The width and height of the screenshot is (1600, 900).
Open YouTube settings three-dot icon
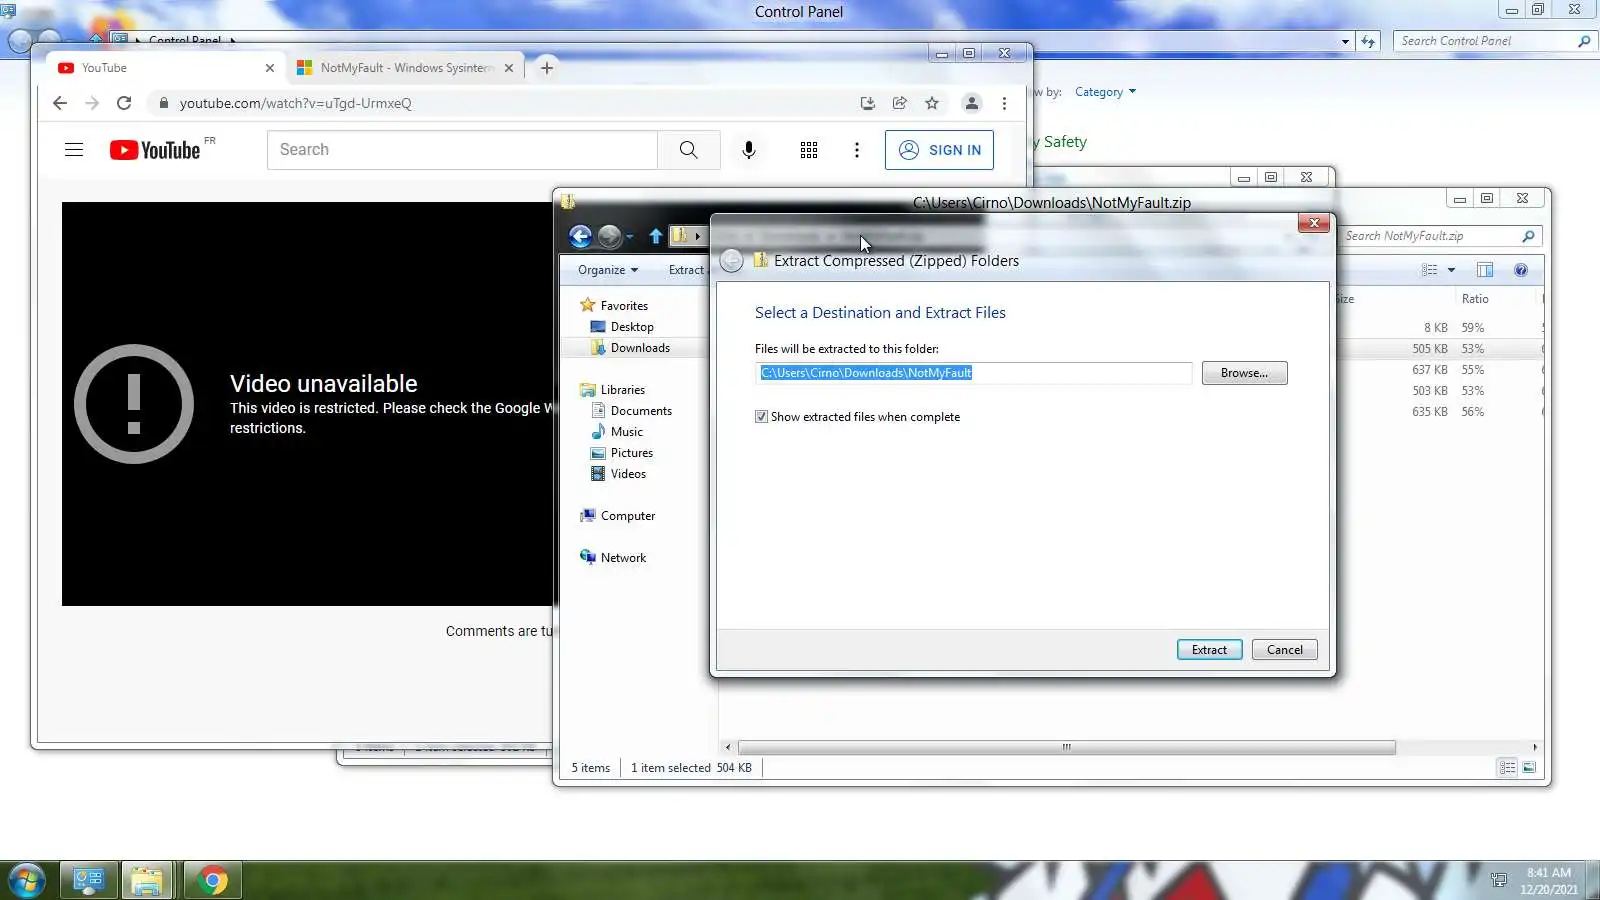[856, 150]
